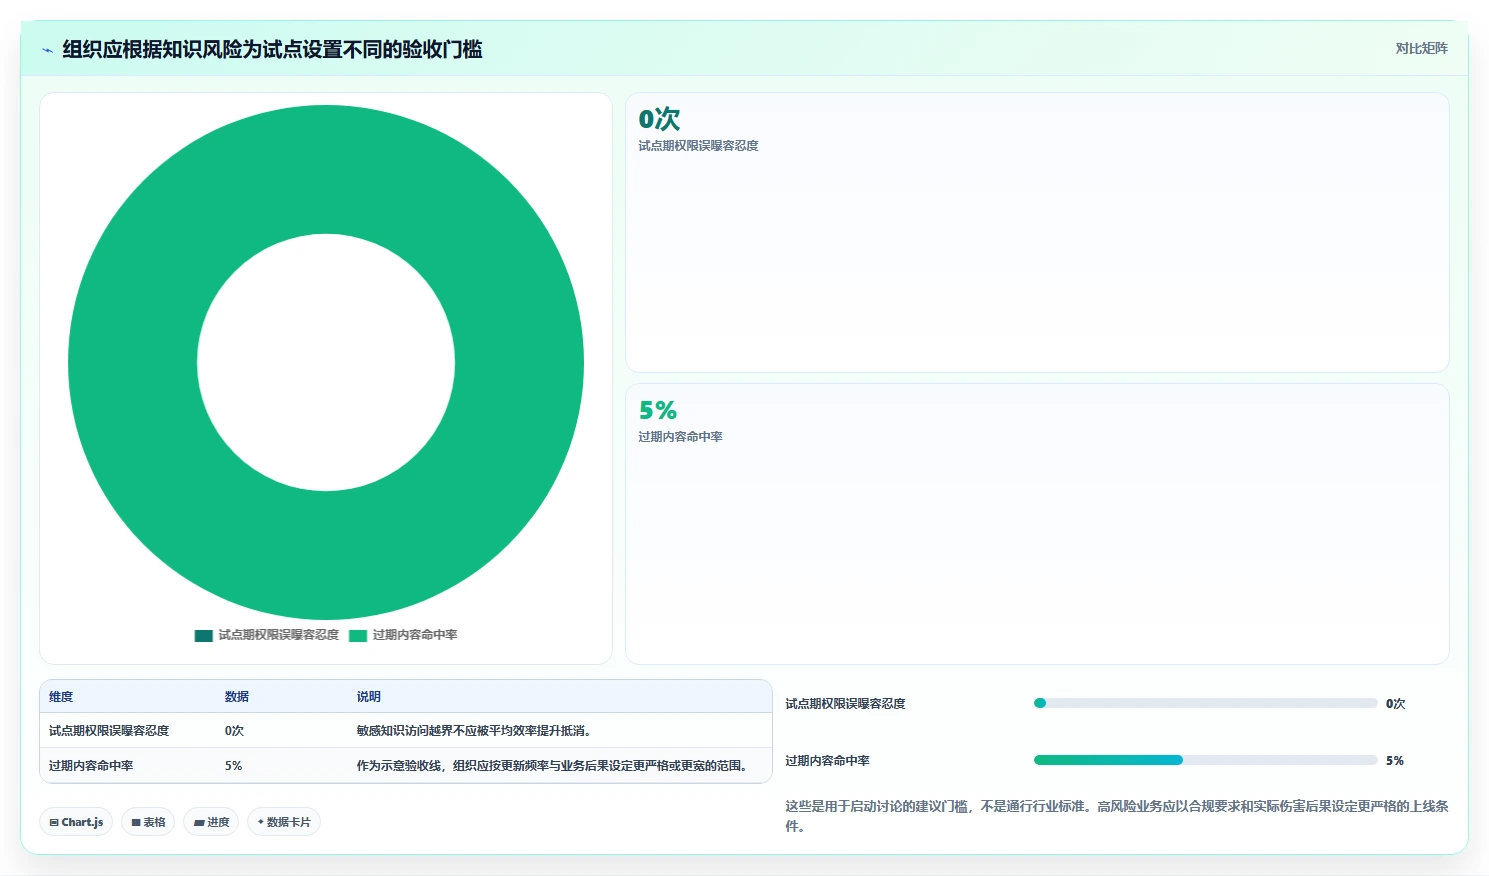This screenshot has height=876, width=1489.
Task: Click the 0次 cell in the table
Action: click(234, 731)
